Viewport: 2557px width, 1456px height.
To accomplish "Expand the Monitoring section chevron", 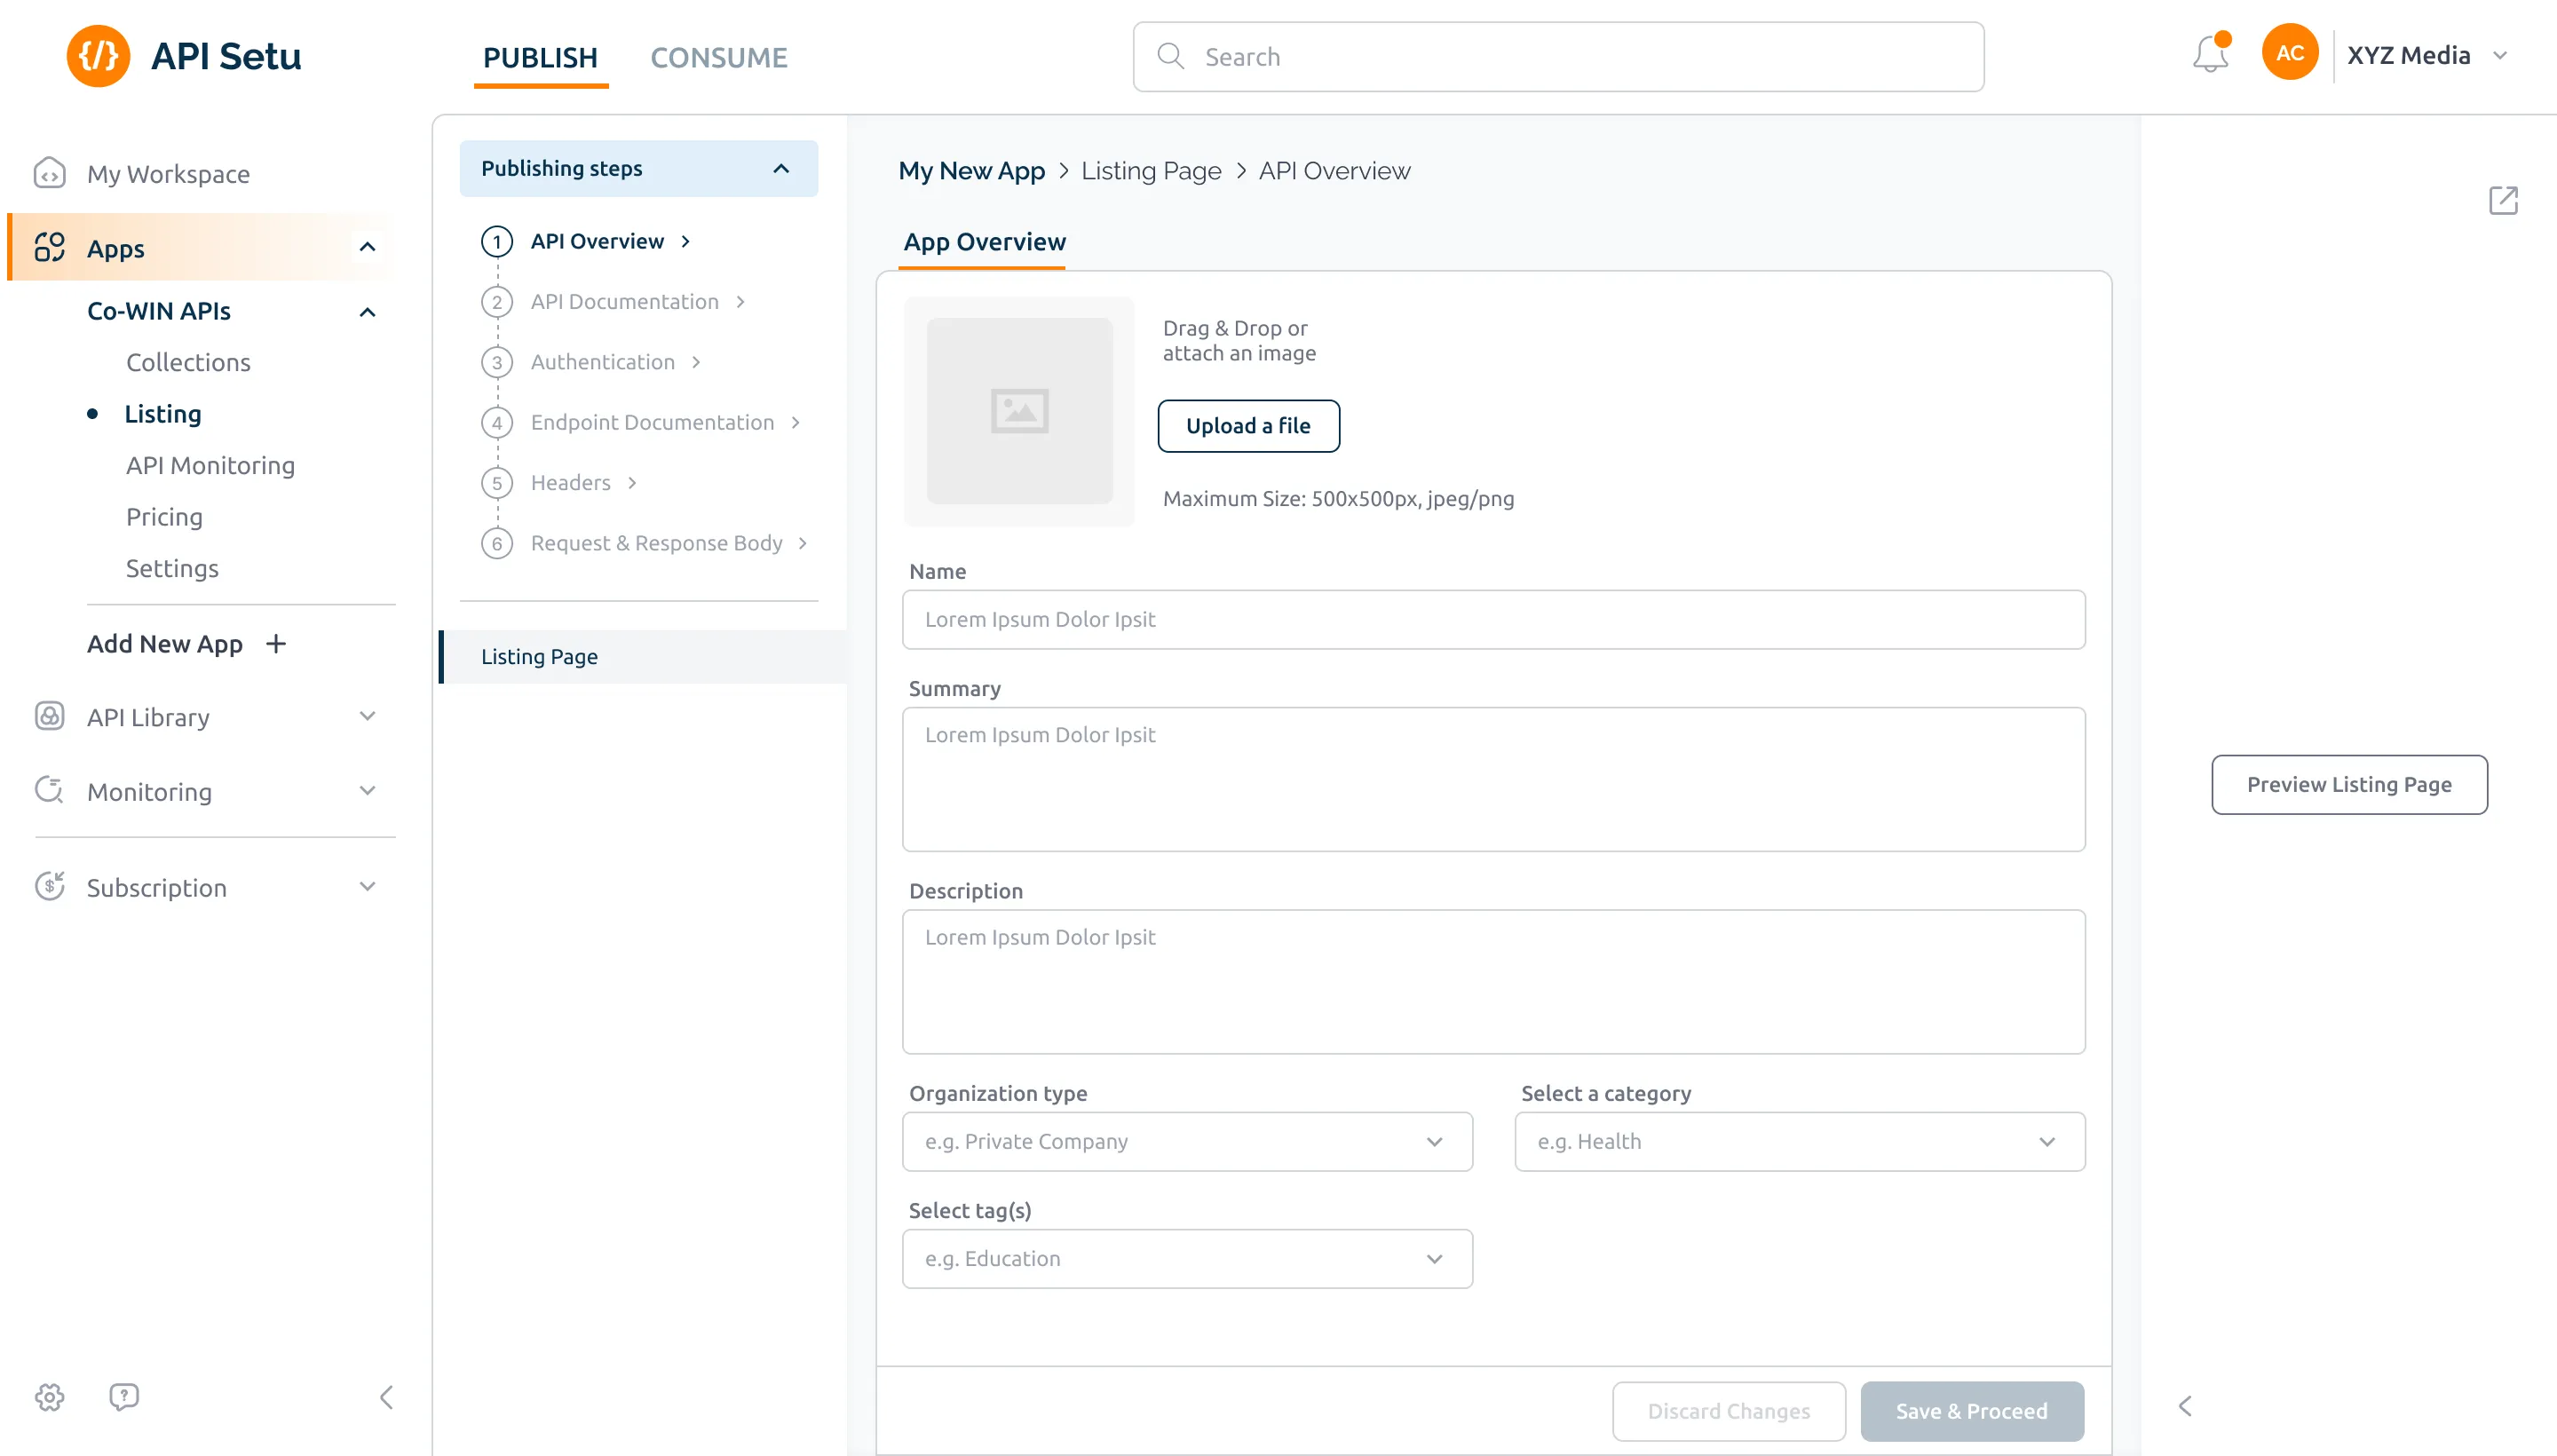I will click(367, 790).
